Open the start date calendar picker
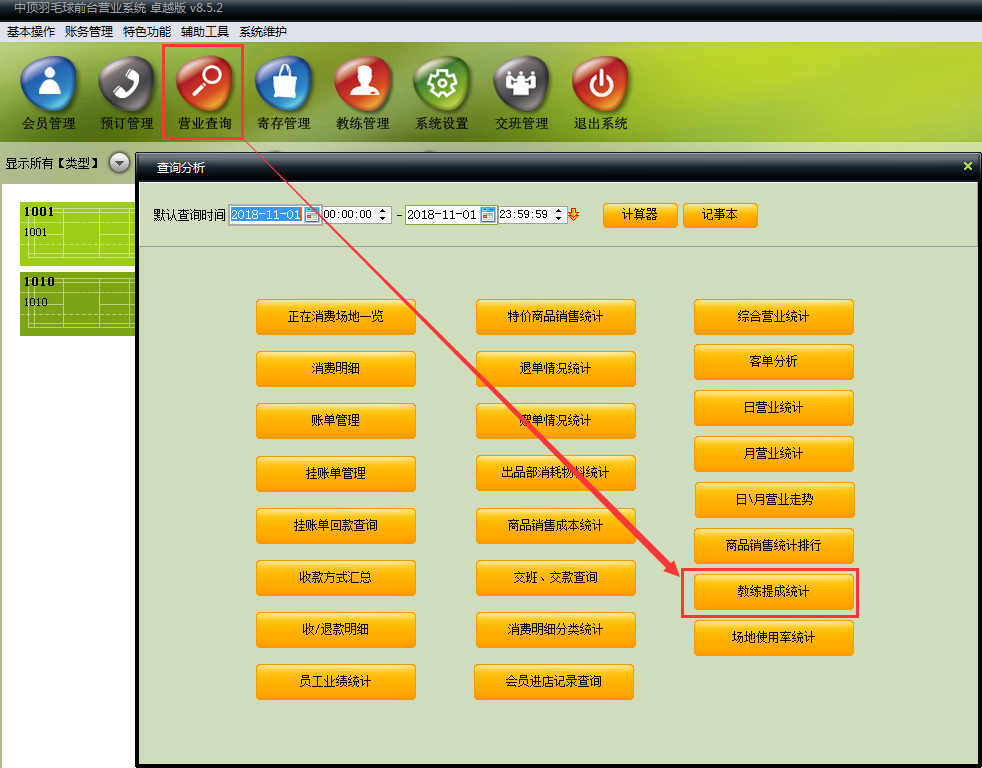The image size is (982, 768). tap(312, 215)
